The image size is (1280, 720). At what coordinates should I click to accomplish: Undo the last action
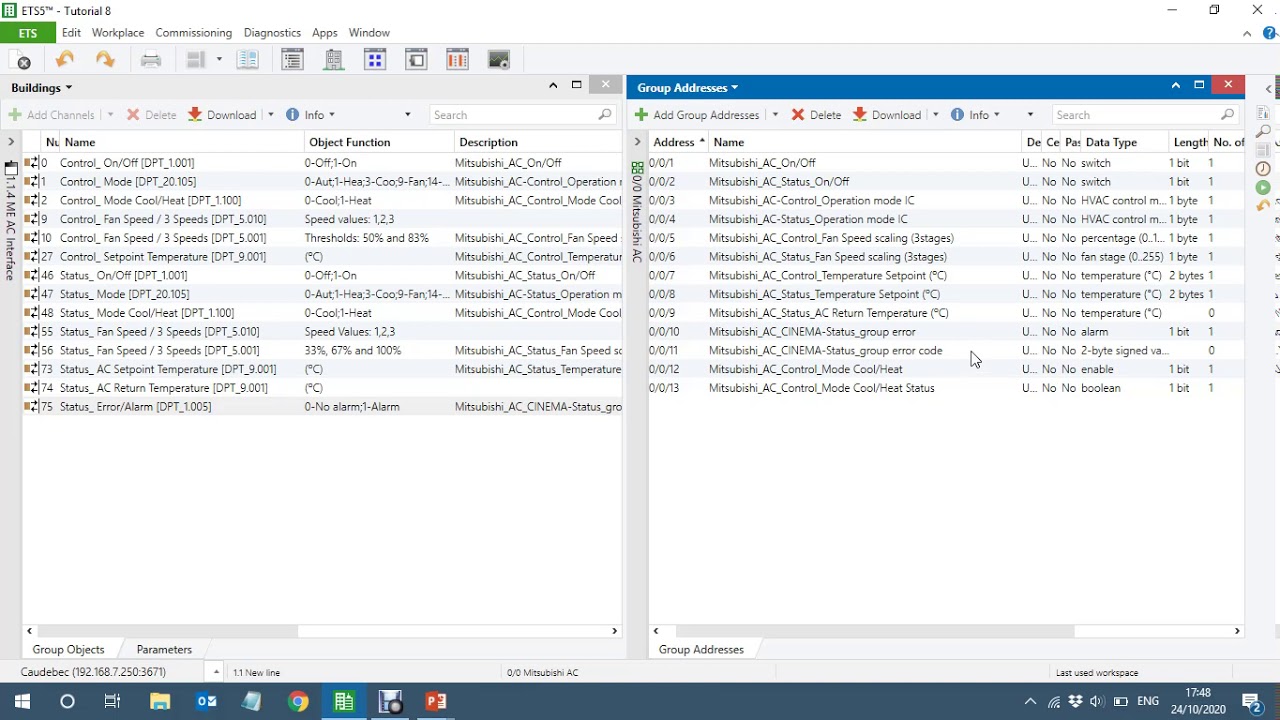(x=65, y=60)
